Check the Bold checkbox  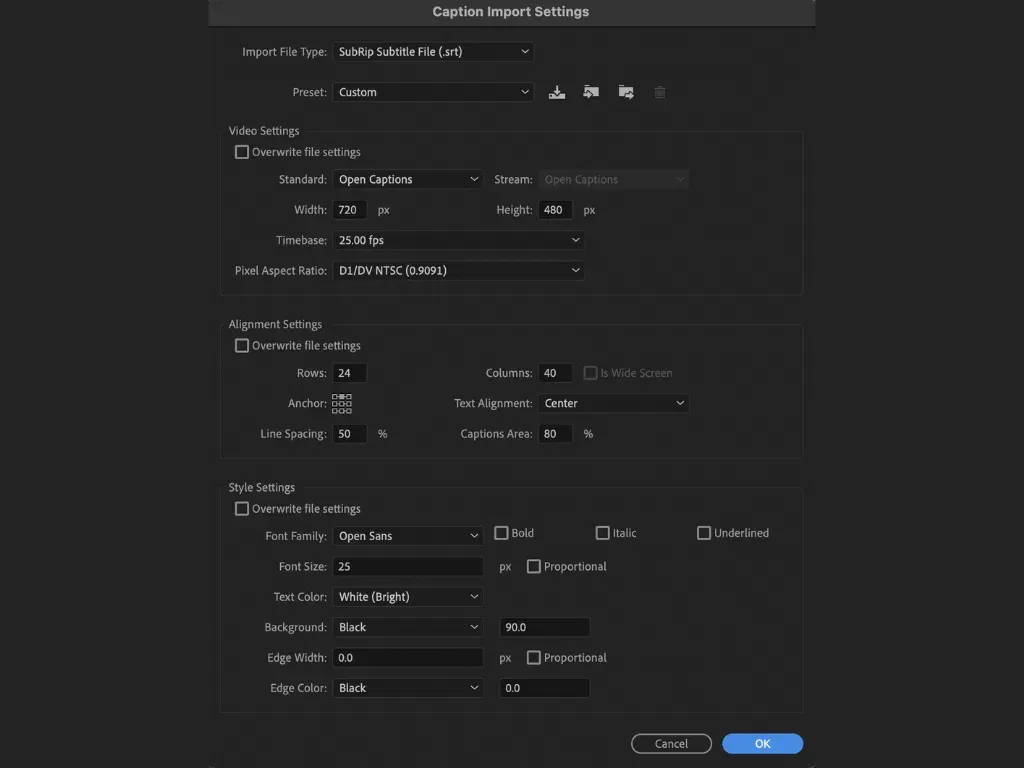[x=501, y=533]
